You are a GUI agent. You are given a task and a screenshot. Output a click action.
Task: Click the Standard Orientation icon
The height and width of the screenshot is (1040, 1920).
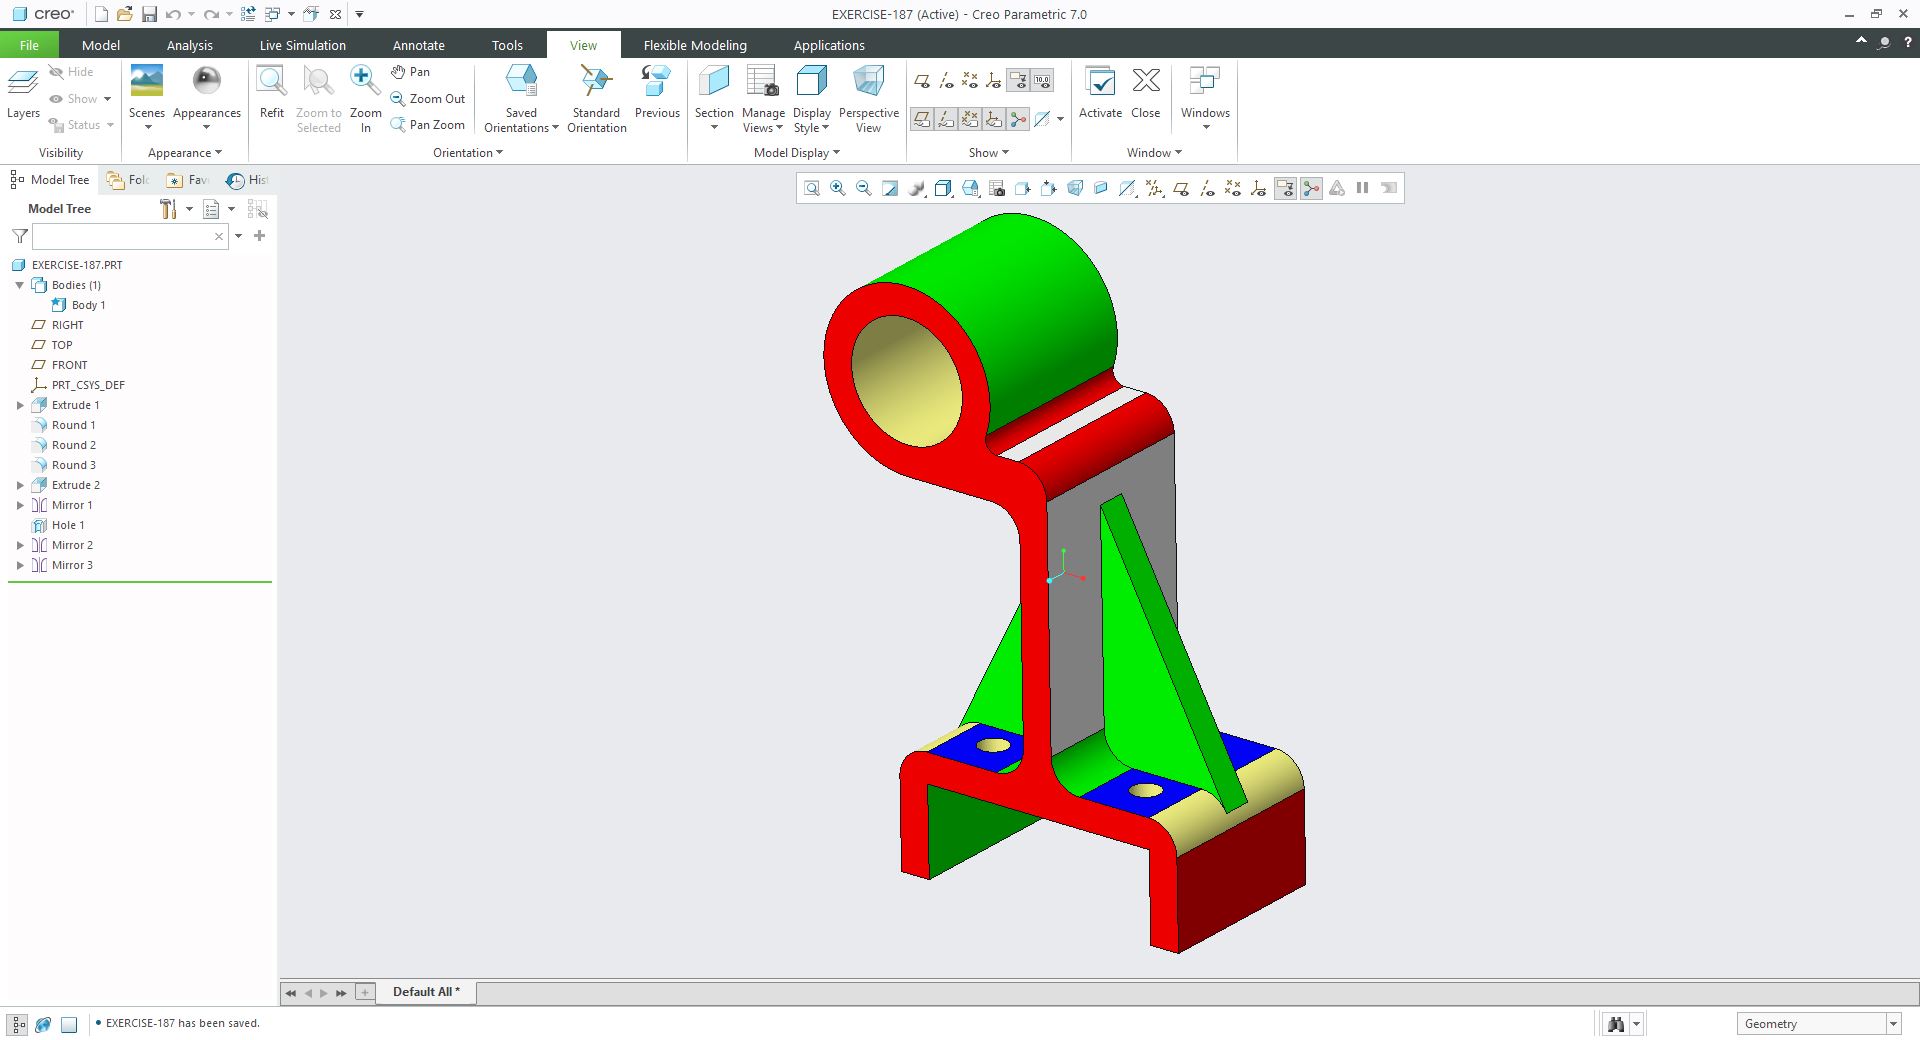click(x=596, y=99)
